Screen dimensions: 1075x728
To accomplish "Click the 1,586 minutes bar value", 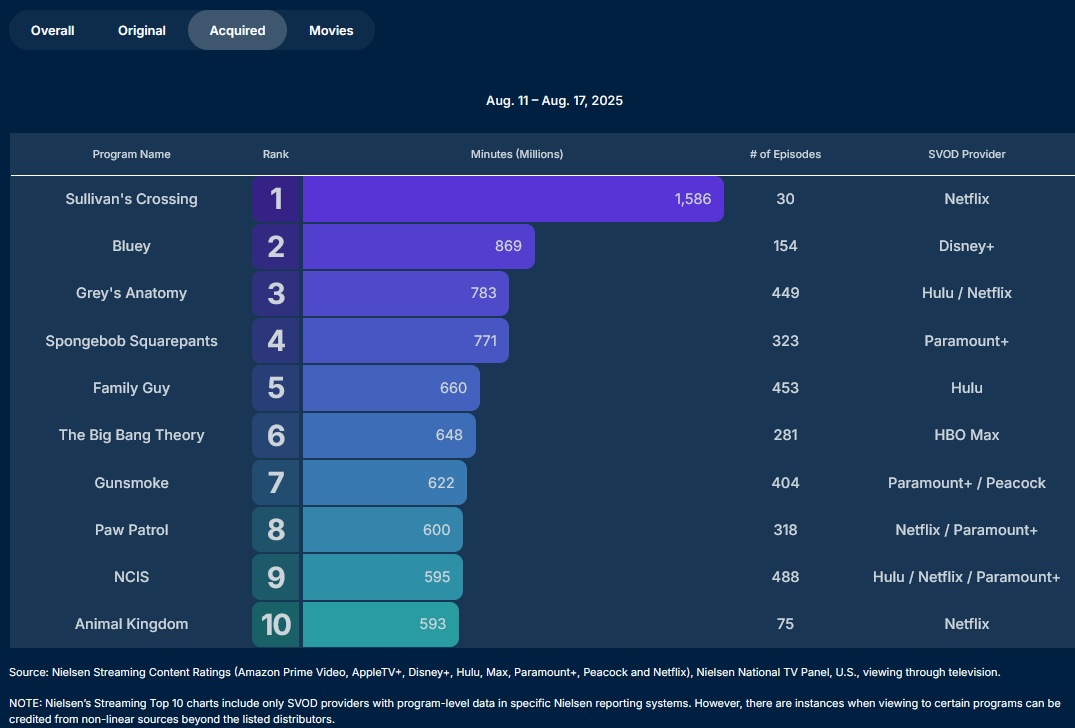I will pos(692,199).
